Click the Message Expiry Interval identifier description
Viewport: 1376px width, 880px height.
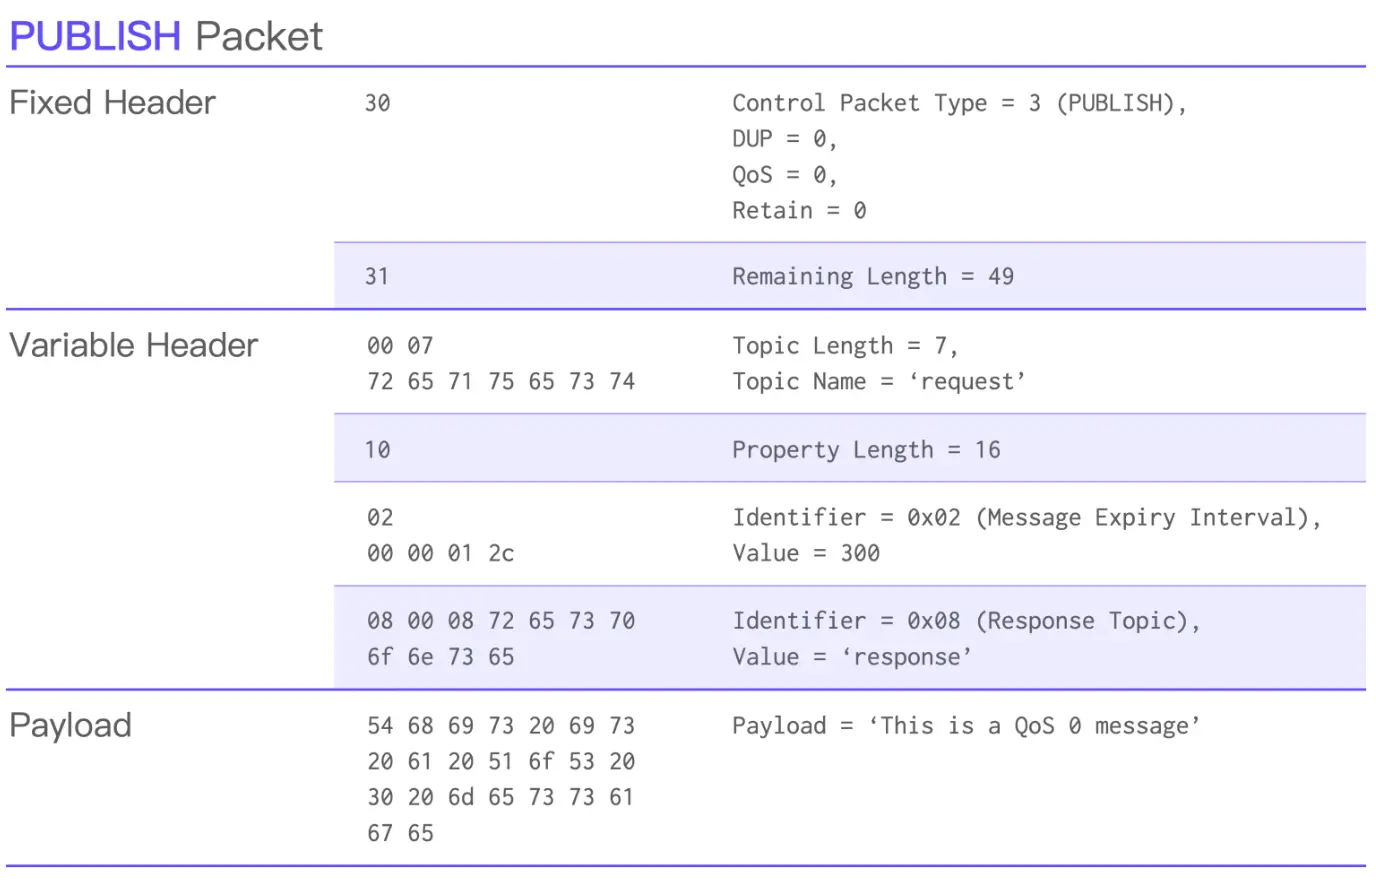1027,518
